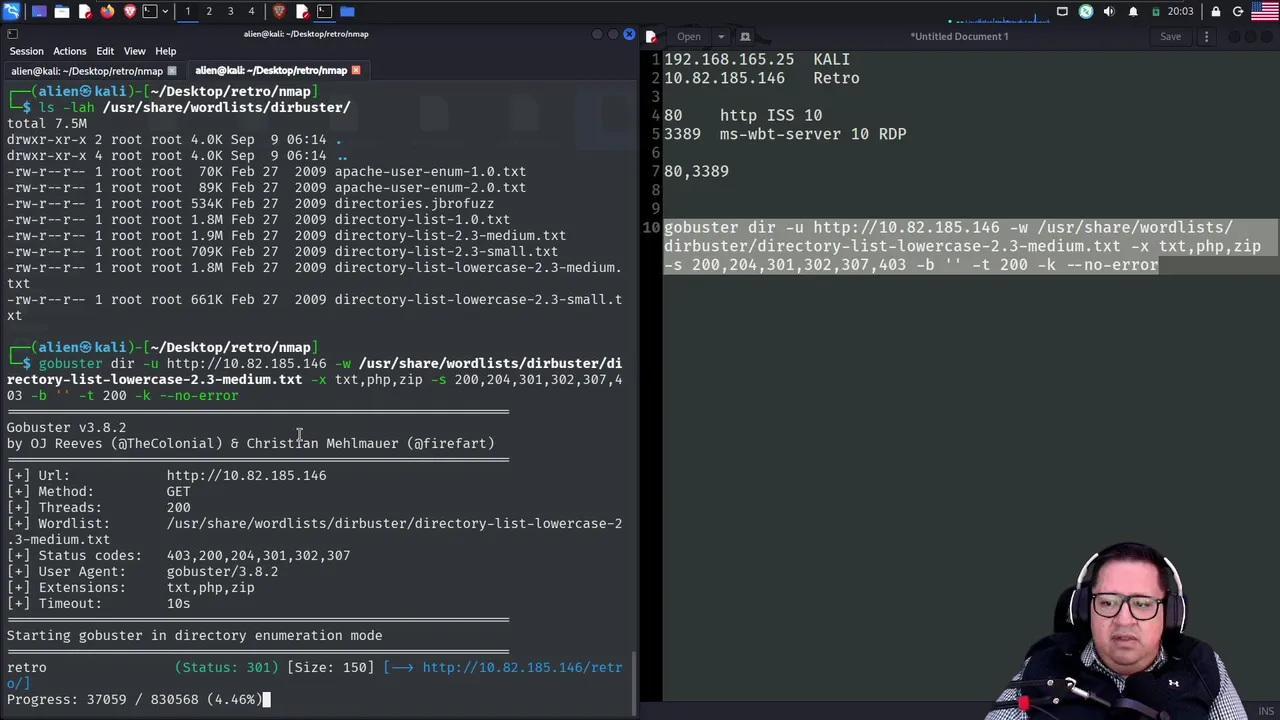Click the '80,3389' line in editor

(x=696, y=172)
